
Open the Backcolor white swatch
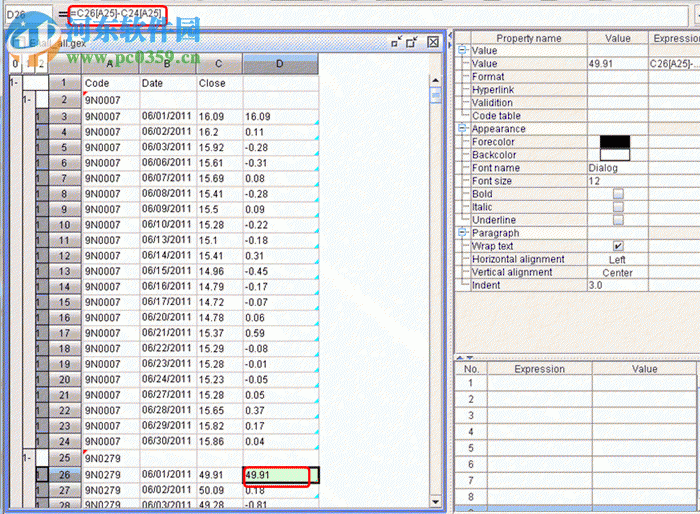tap(614, 155)
